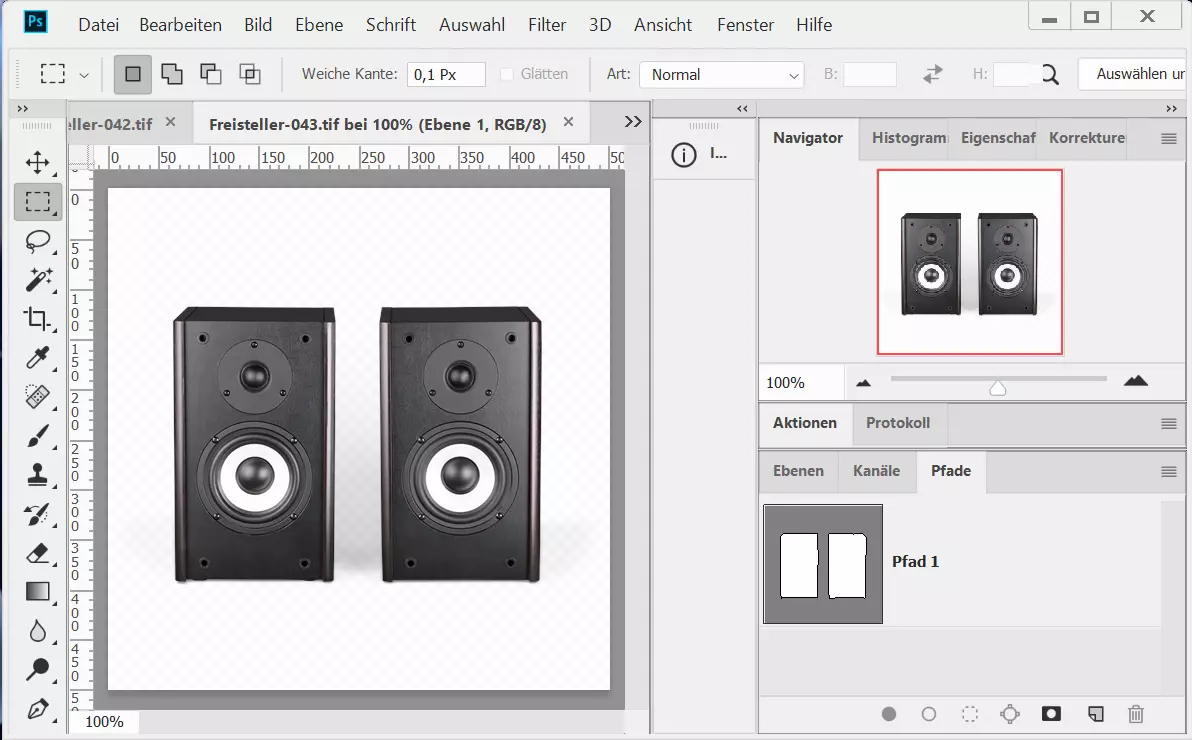
Task: Switch to the Ebenen tab
Action: click(x=798, y=471)
